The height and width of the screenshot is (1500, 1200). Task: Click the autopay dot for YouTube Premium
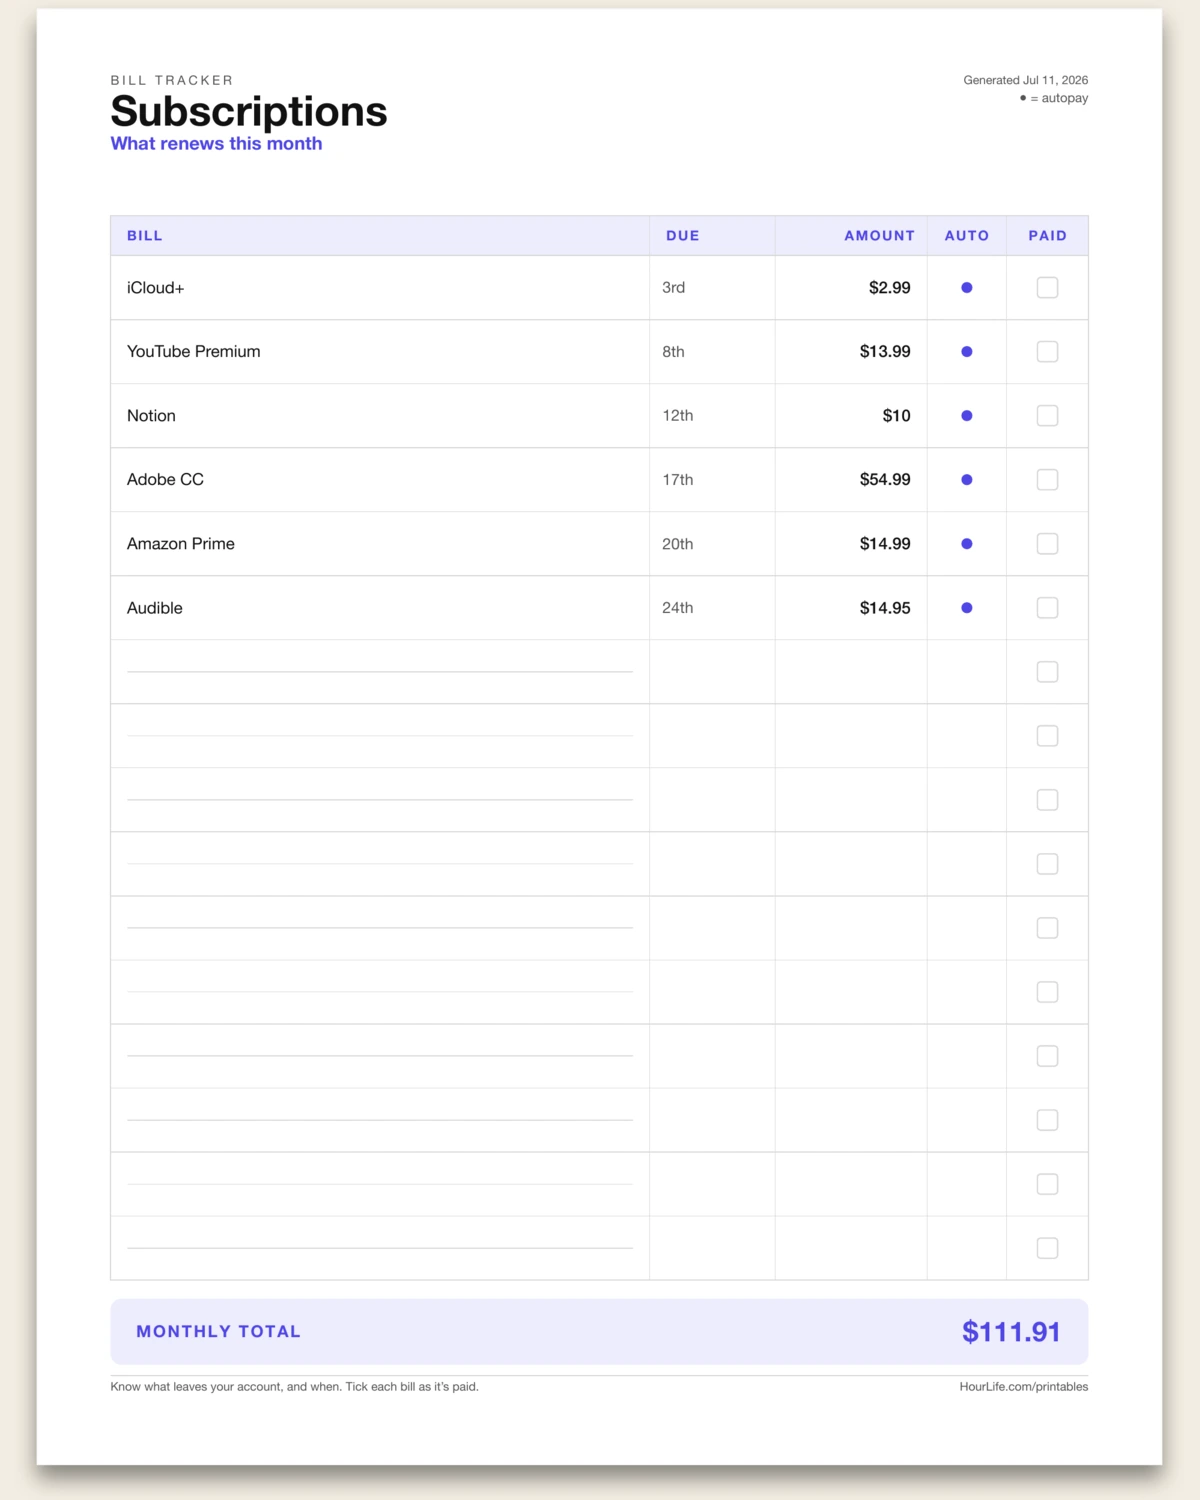967,352
